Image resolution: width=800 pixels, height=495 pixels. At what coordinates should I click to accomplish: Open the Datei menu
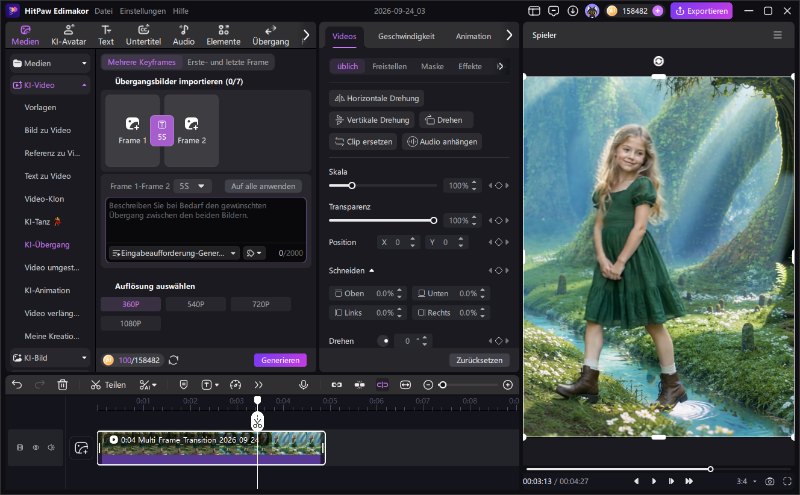click(x=104, y=11)
